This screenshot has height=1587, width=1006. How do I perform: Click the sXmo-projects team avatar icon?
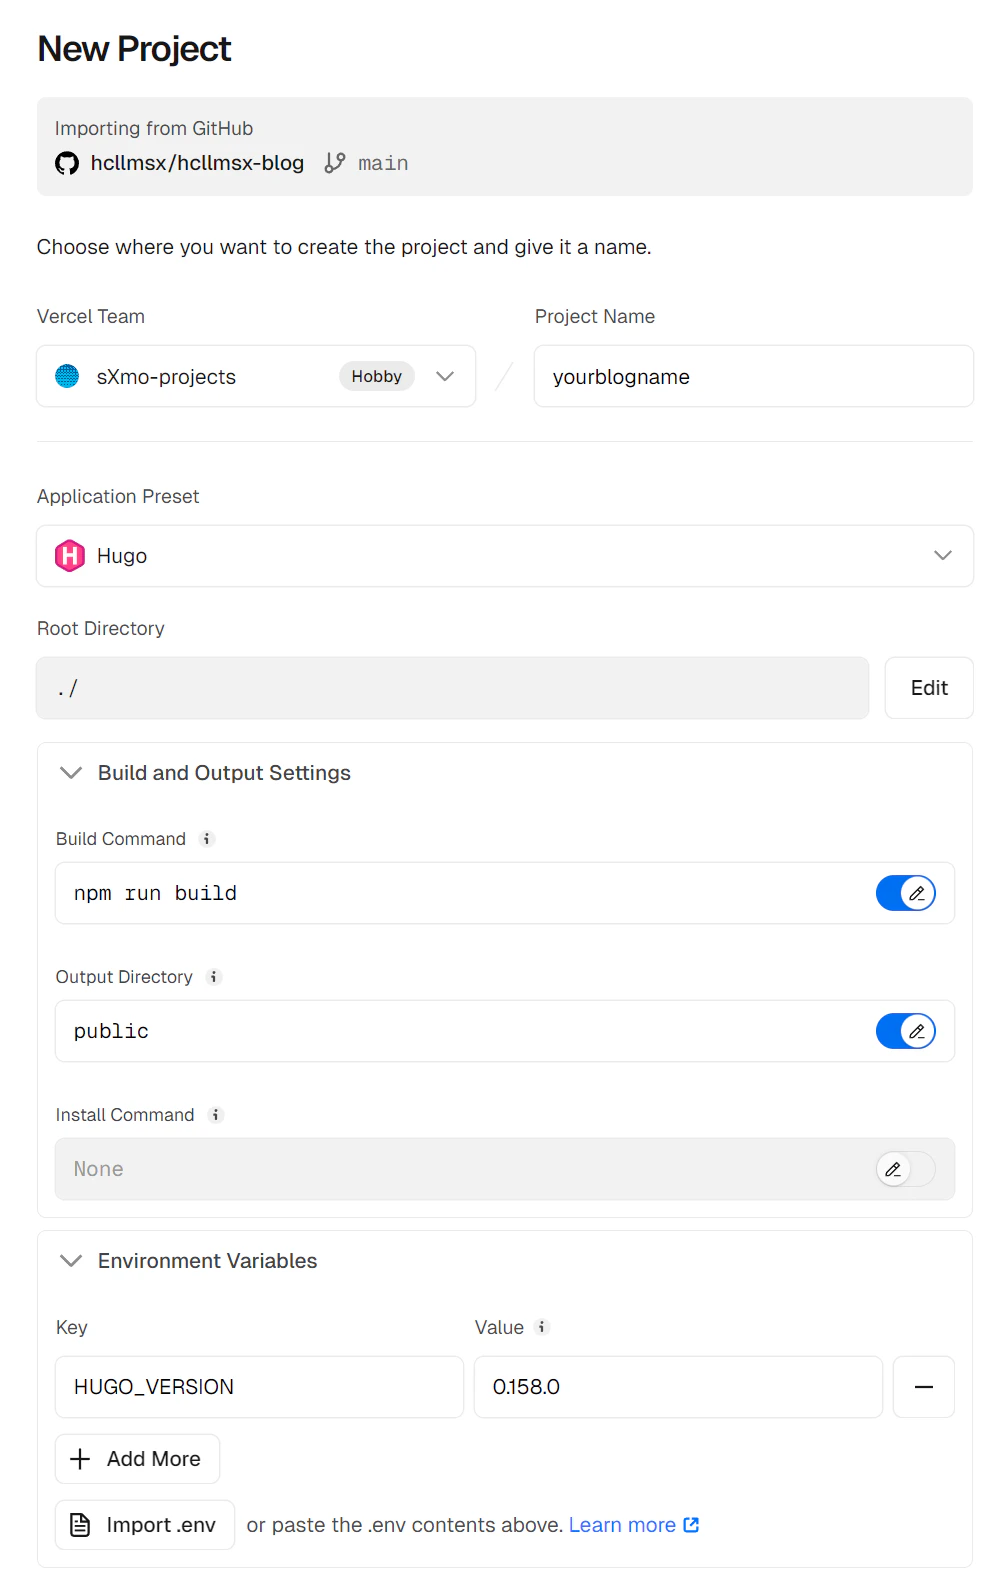click(67, 376)
